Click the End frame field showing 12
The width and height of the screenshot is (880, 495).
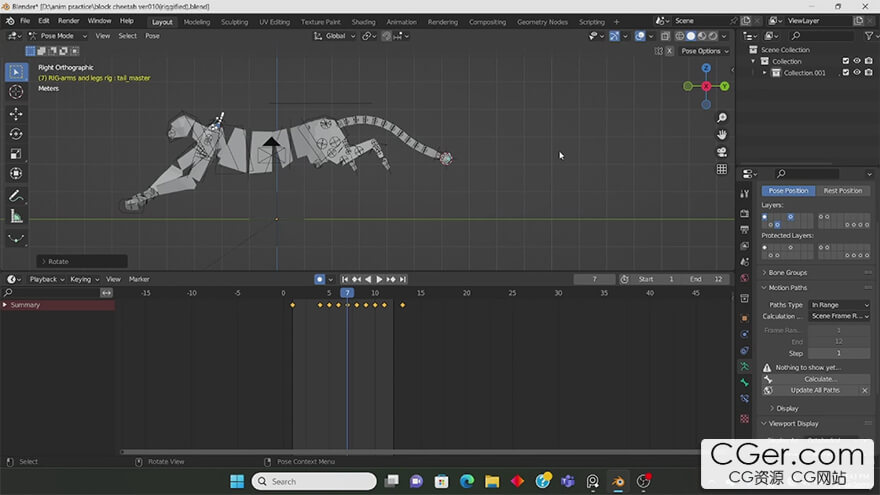706,279
